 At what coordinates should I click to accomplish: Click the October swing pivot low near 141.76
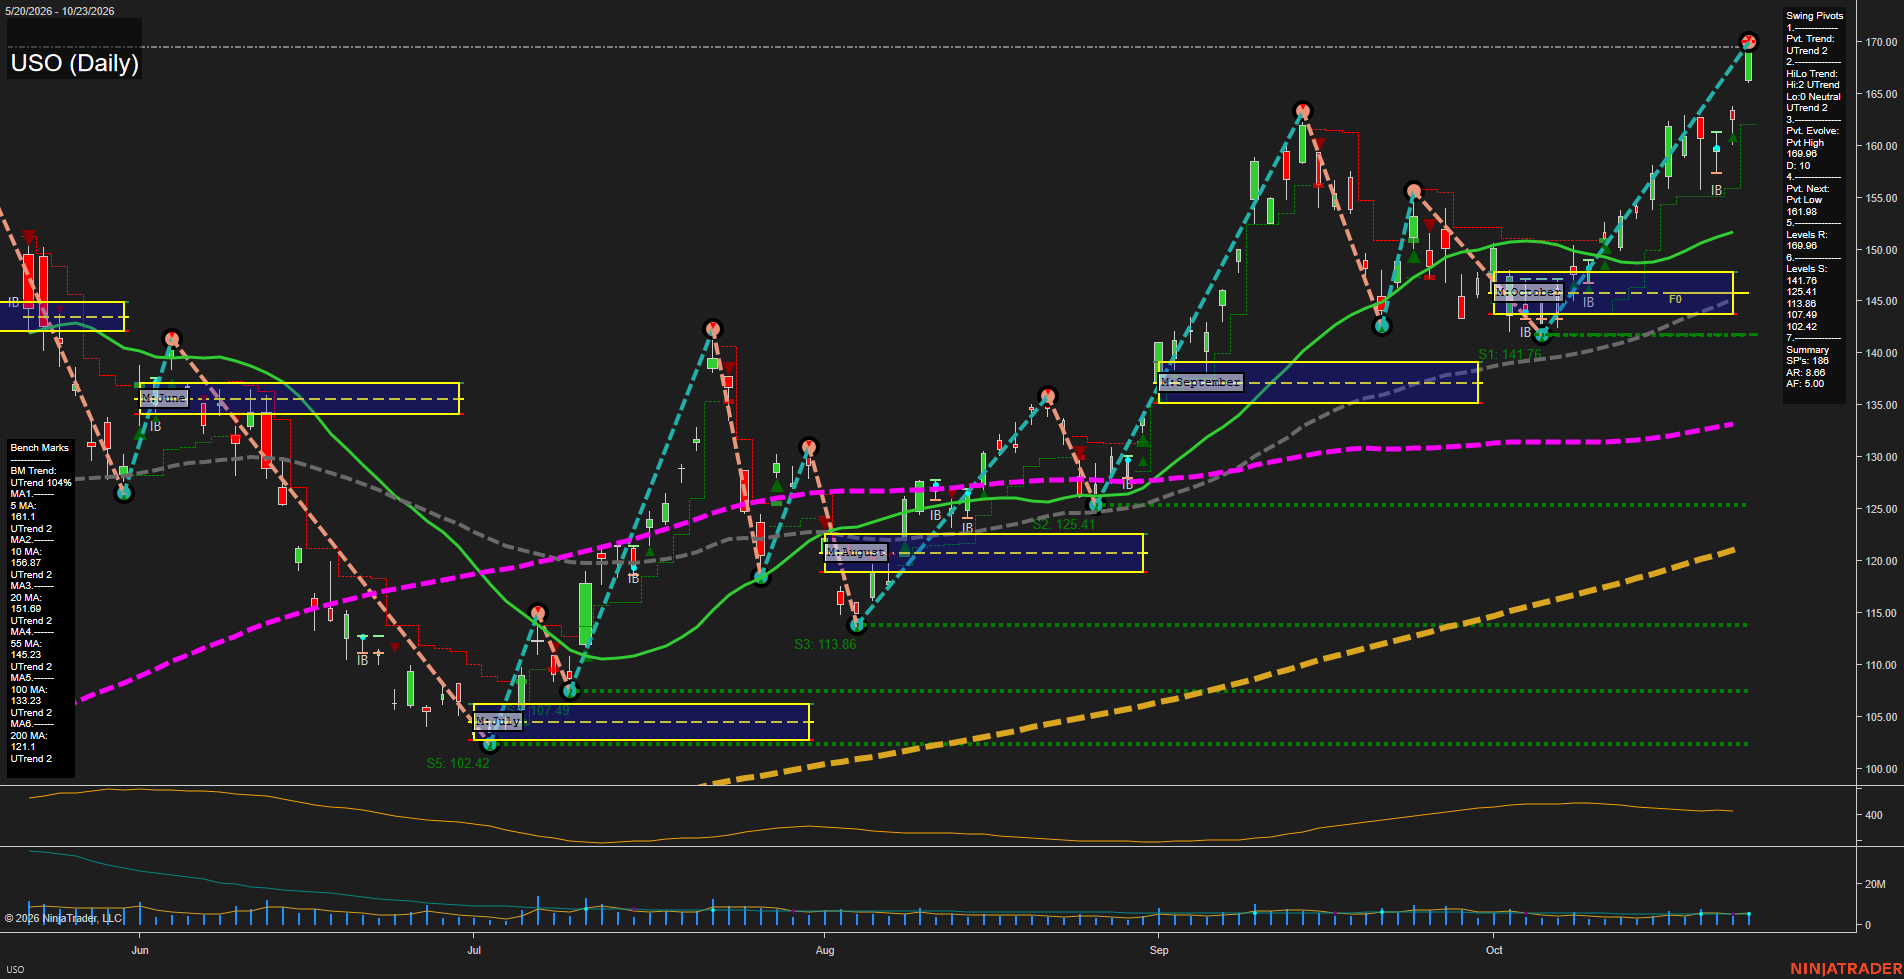(1541, 334)
